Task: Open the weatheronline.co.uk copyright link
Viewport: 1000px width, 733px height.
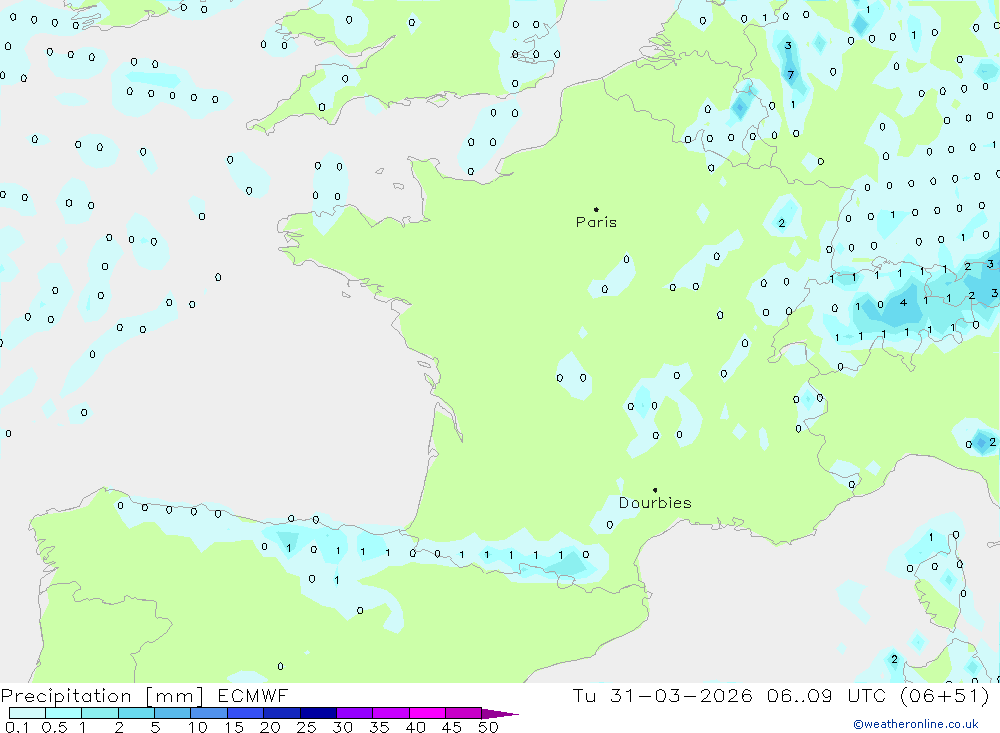Action: (916, 724)
